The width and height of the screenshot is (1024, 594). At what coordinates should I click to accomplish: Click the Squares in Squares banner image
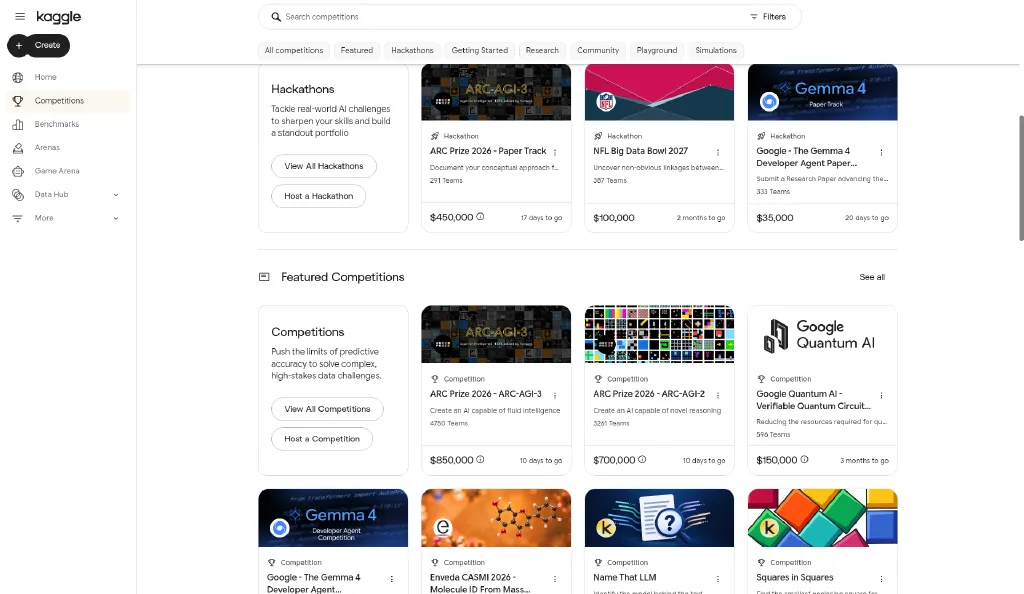822,518
